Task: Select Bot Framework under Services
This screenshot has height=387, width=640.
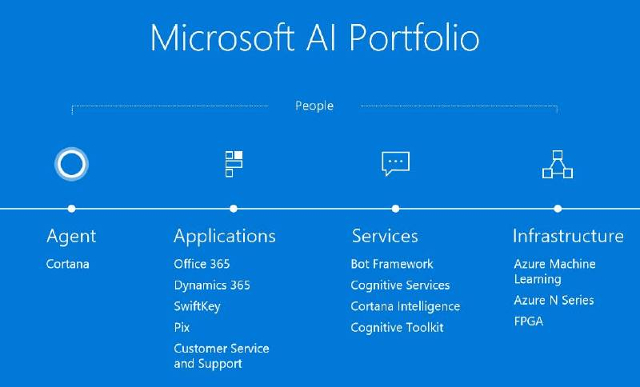Action: coord(392,264)
